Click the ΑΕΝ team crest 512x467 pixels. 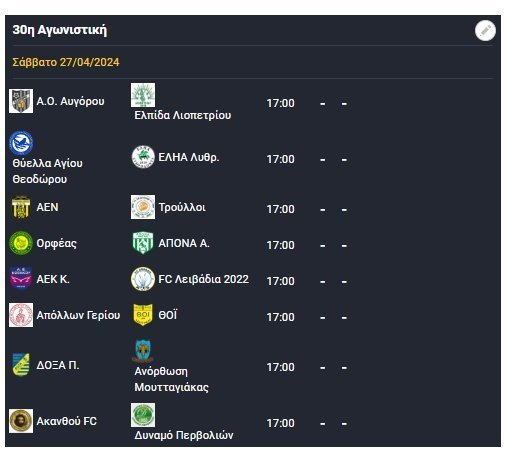pyautogui.click(x=21, y=207)
